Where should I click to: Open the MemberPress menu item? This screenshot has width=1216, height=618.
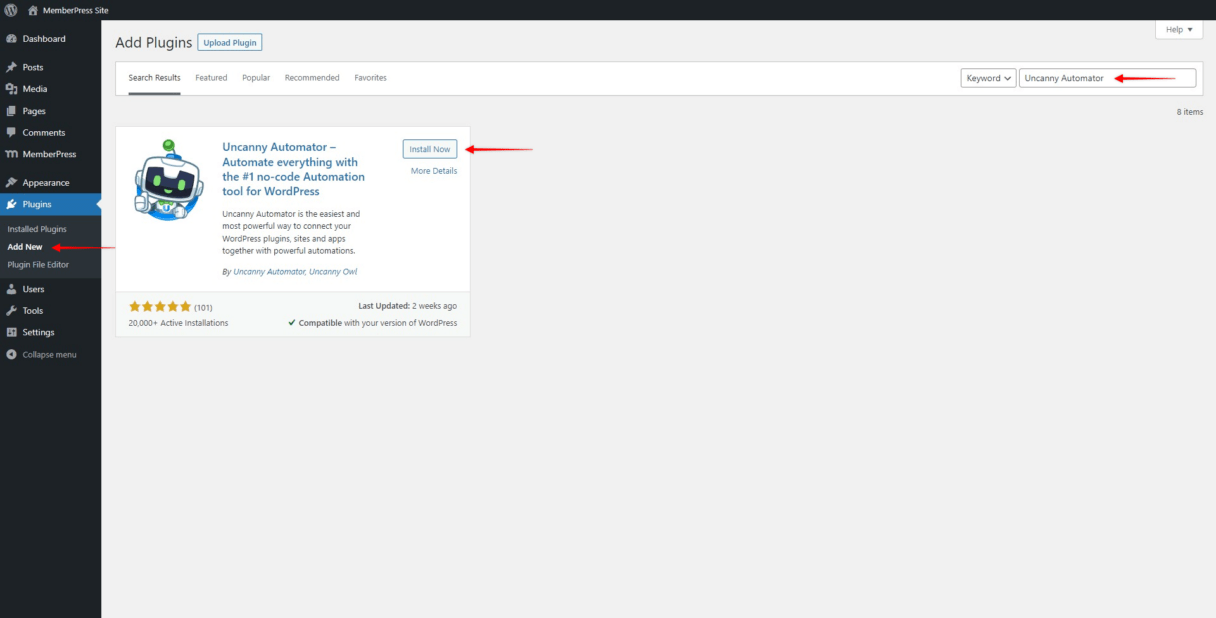point(50,154)
